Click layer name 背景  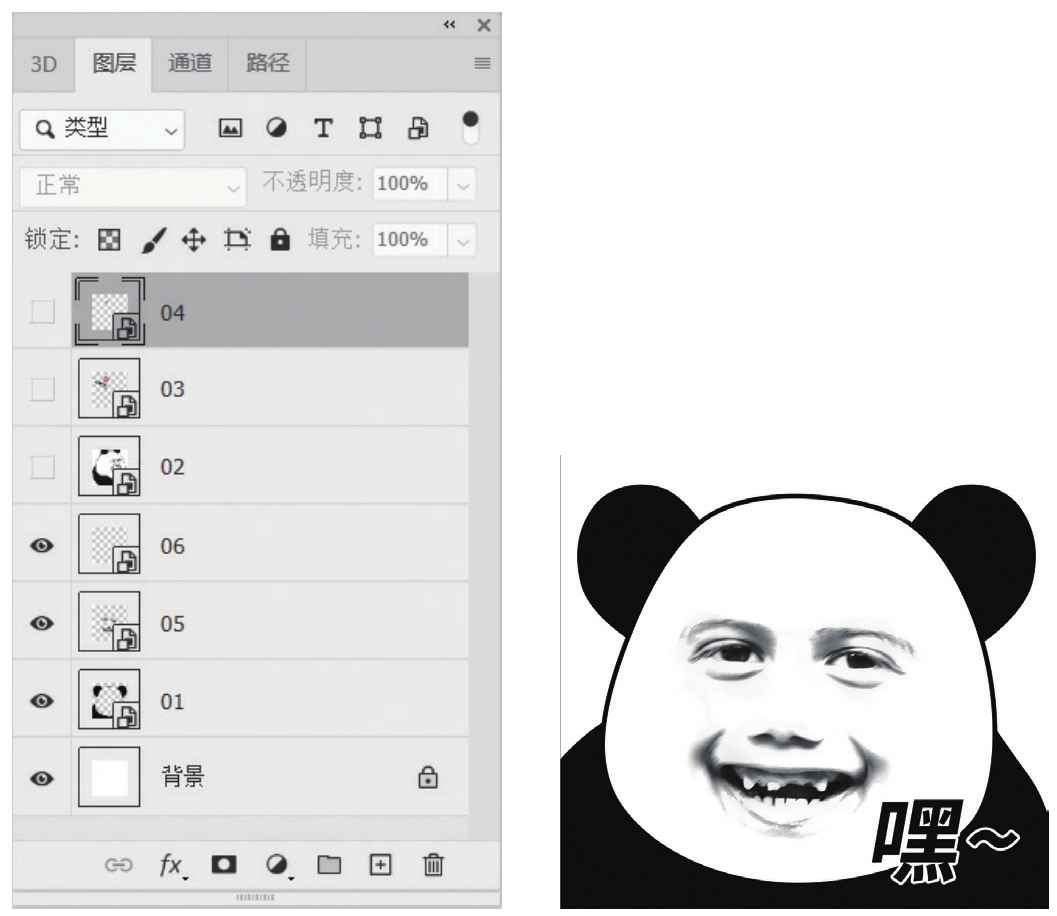[x=183, y=776]
